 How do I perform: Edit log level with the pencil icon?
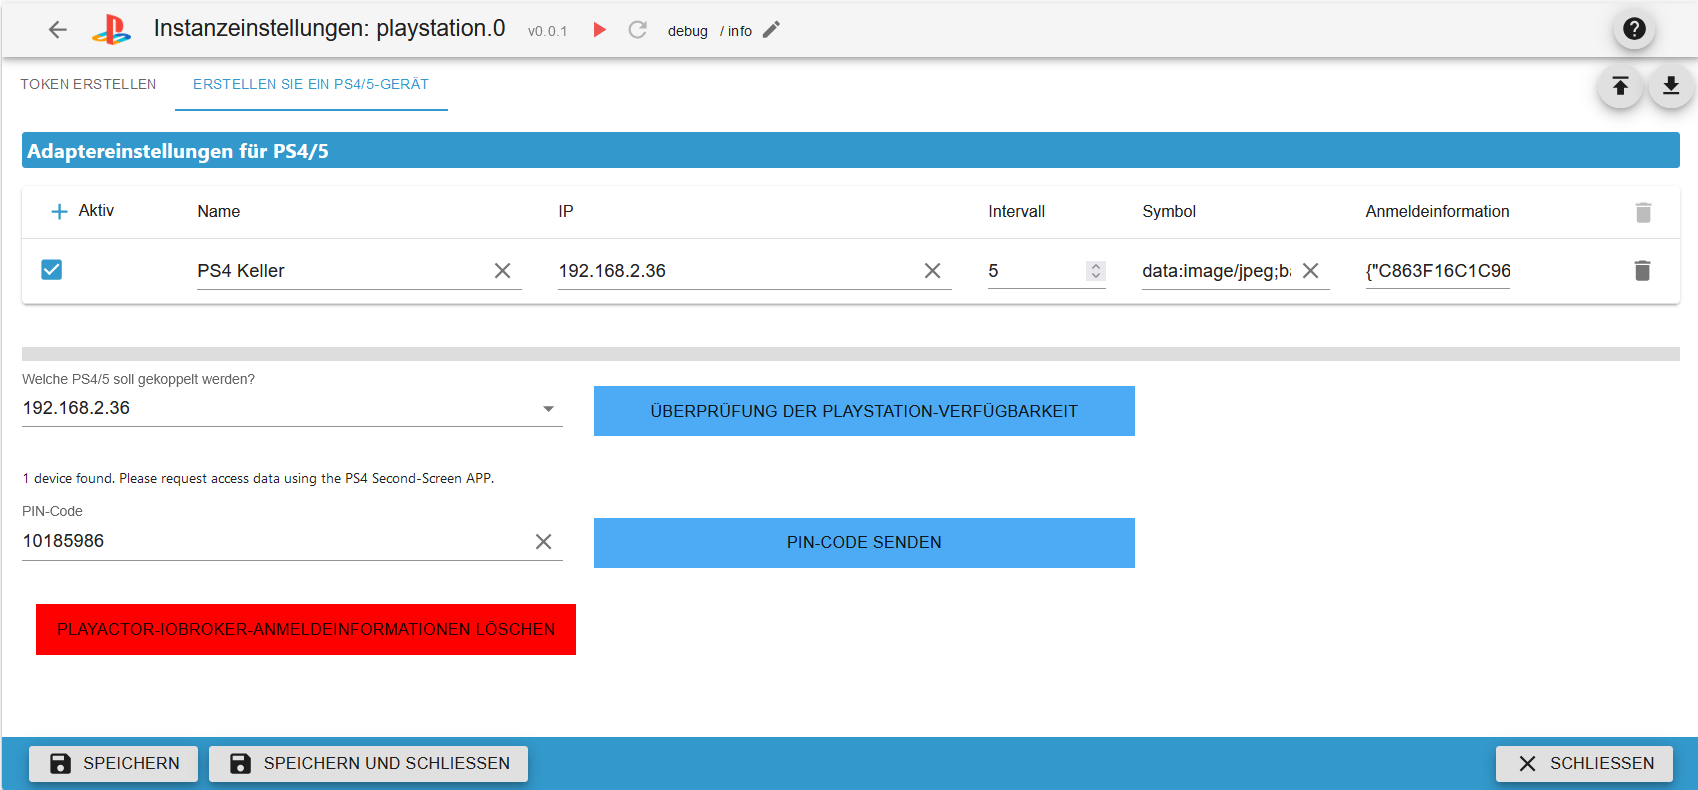pyautogui.click(x=771, y=30)
